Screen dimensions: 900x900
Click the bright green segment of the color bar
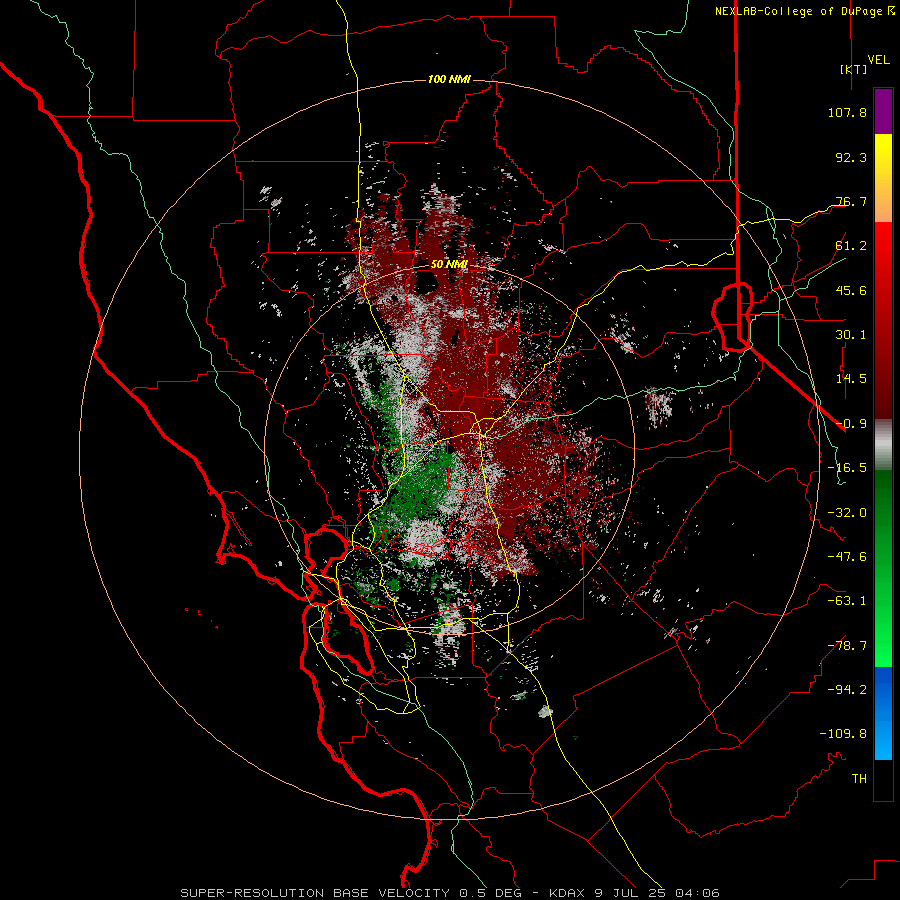[x=883, y=568]
